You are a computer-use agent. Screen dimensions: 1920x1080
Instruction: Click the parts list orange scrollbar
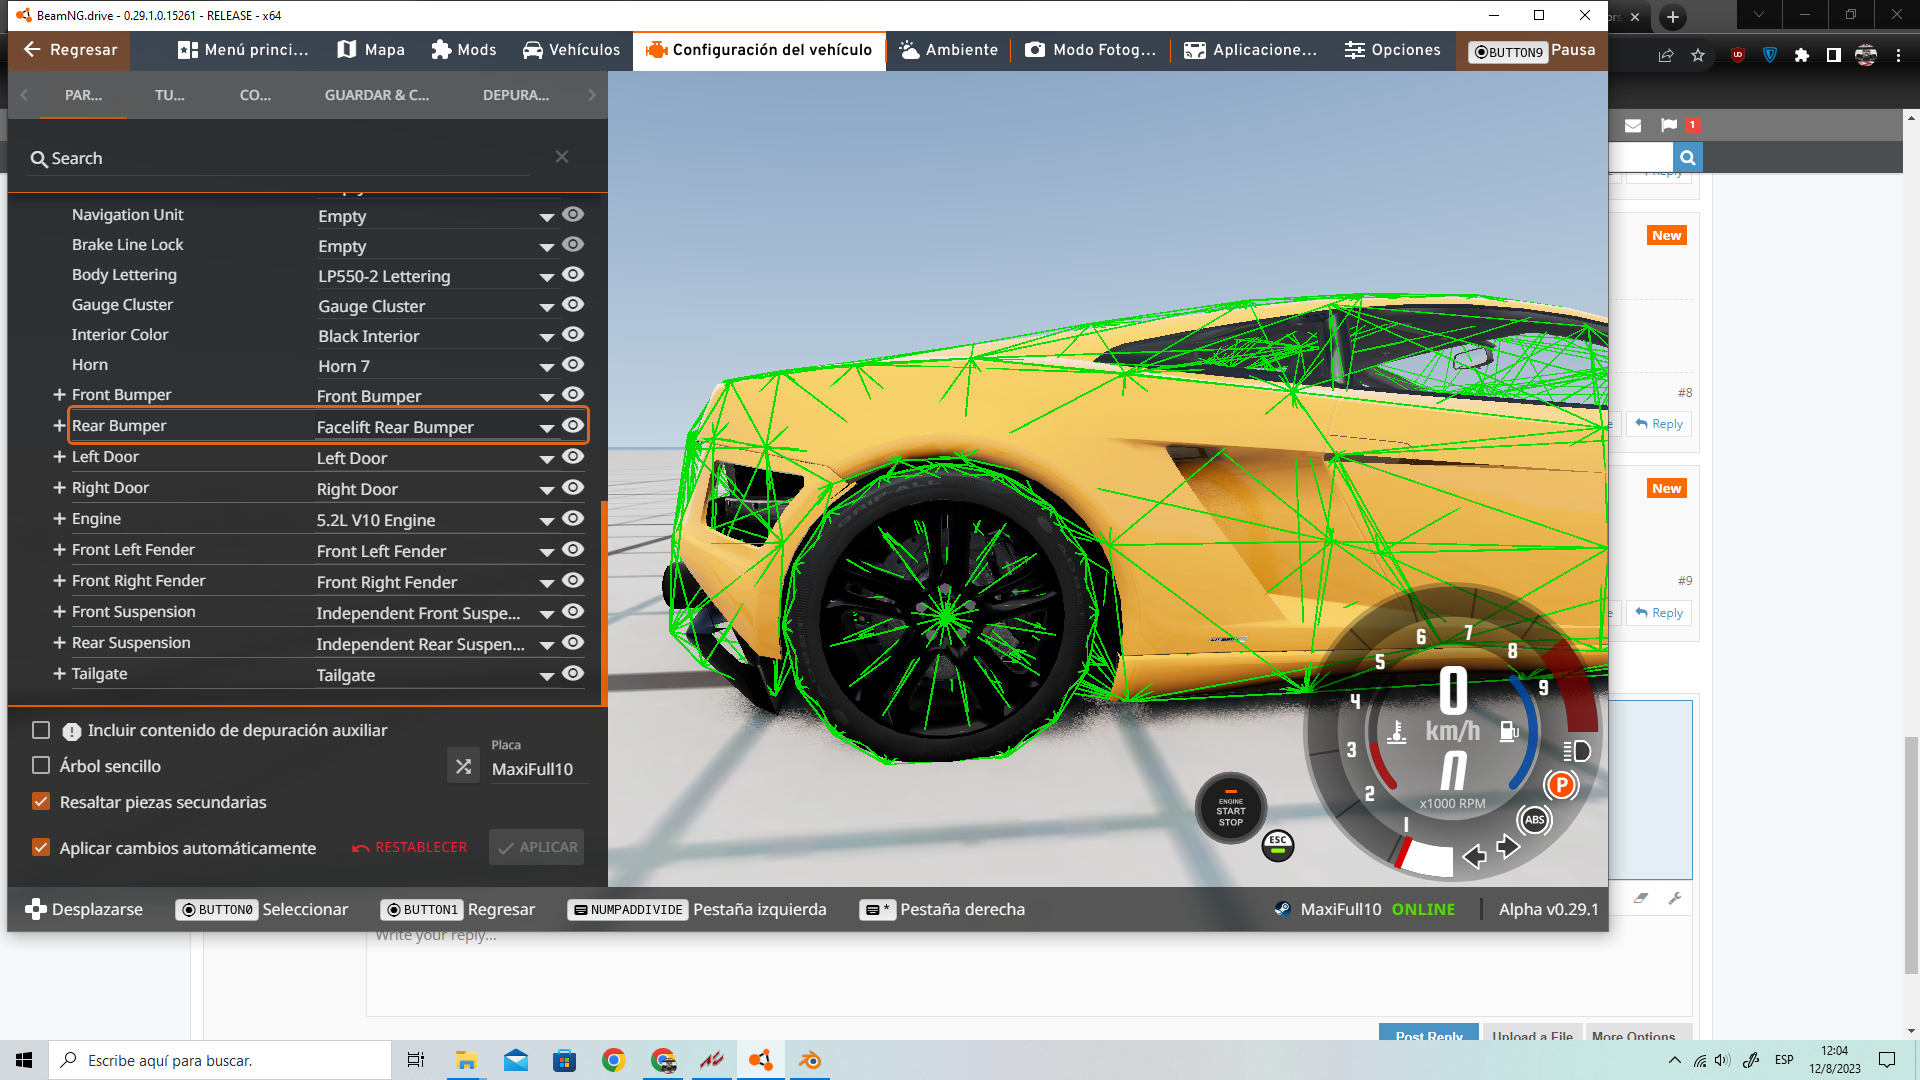pos(604,603)
